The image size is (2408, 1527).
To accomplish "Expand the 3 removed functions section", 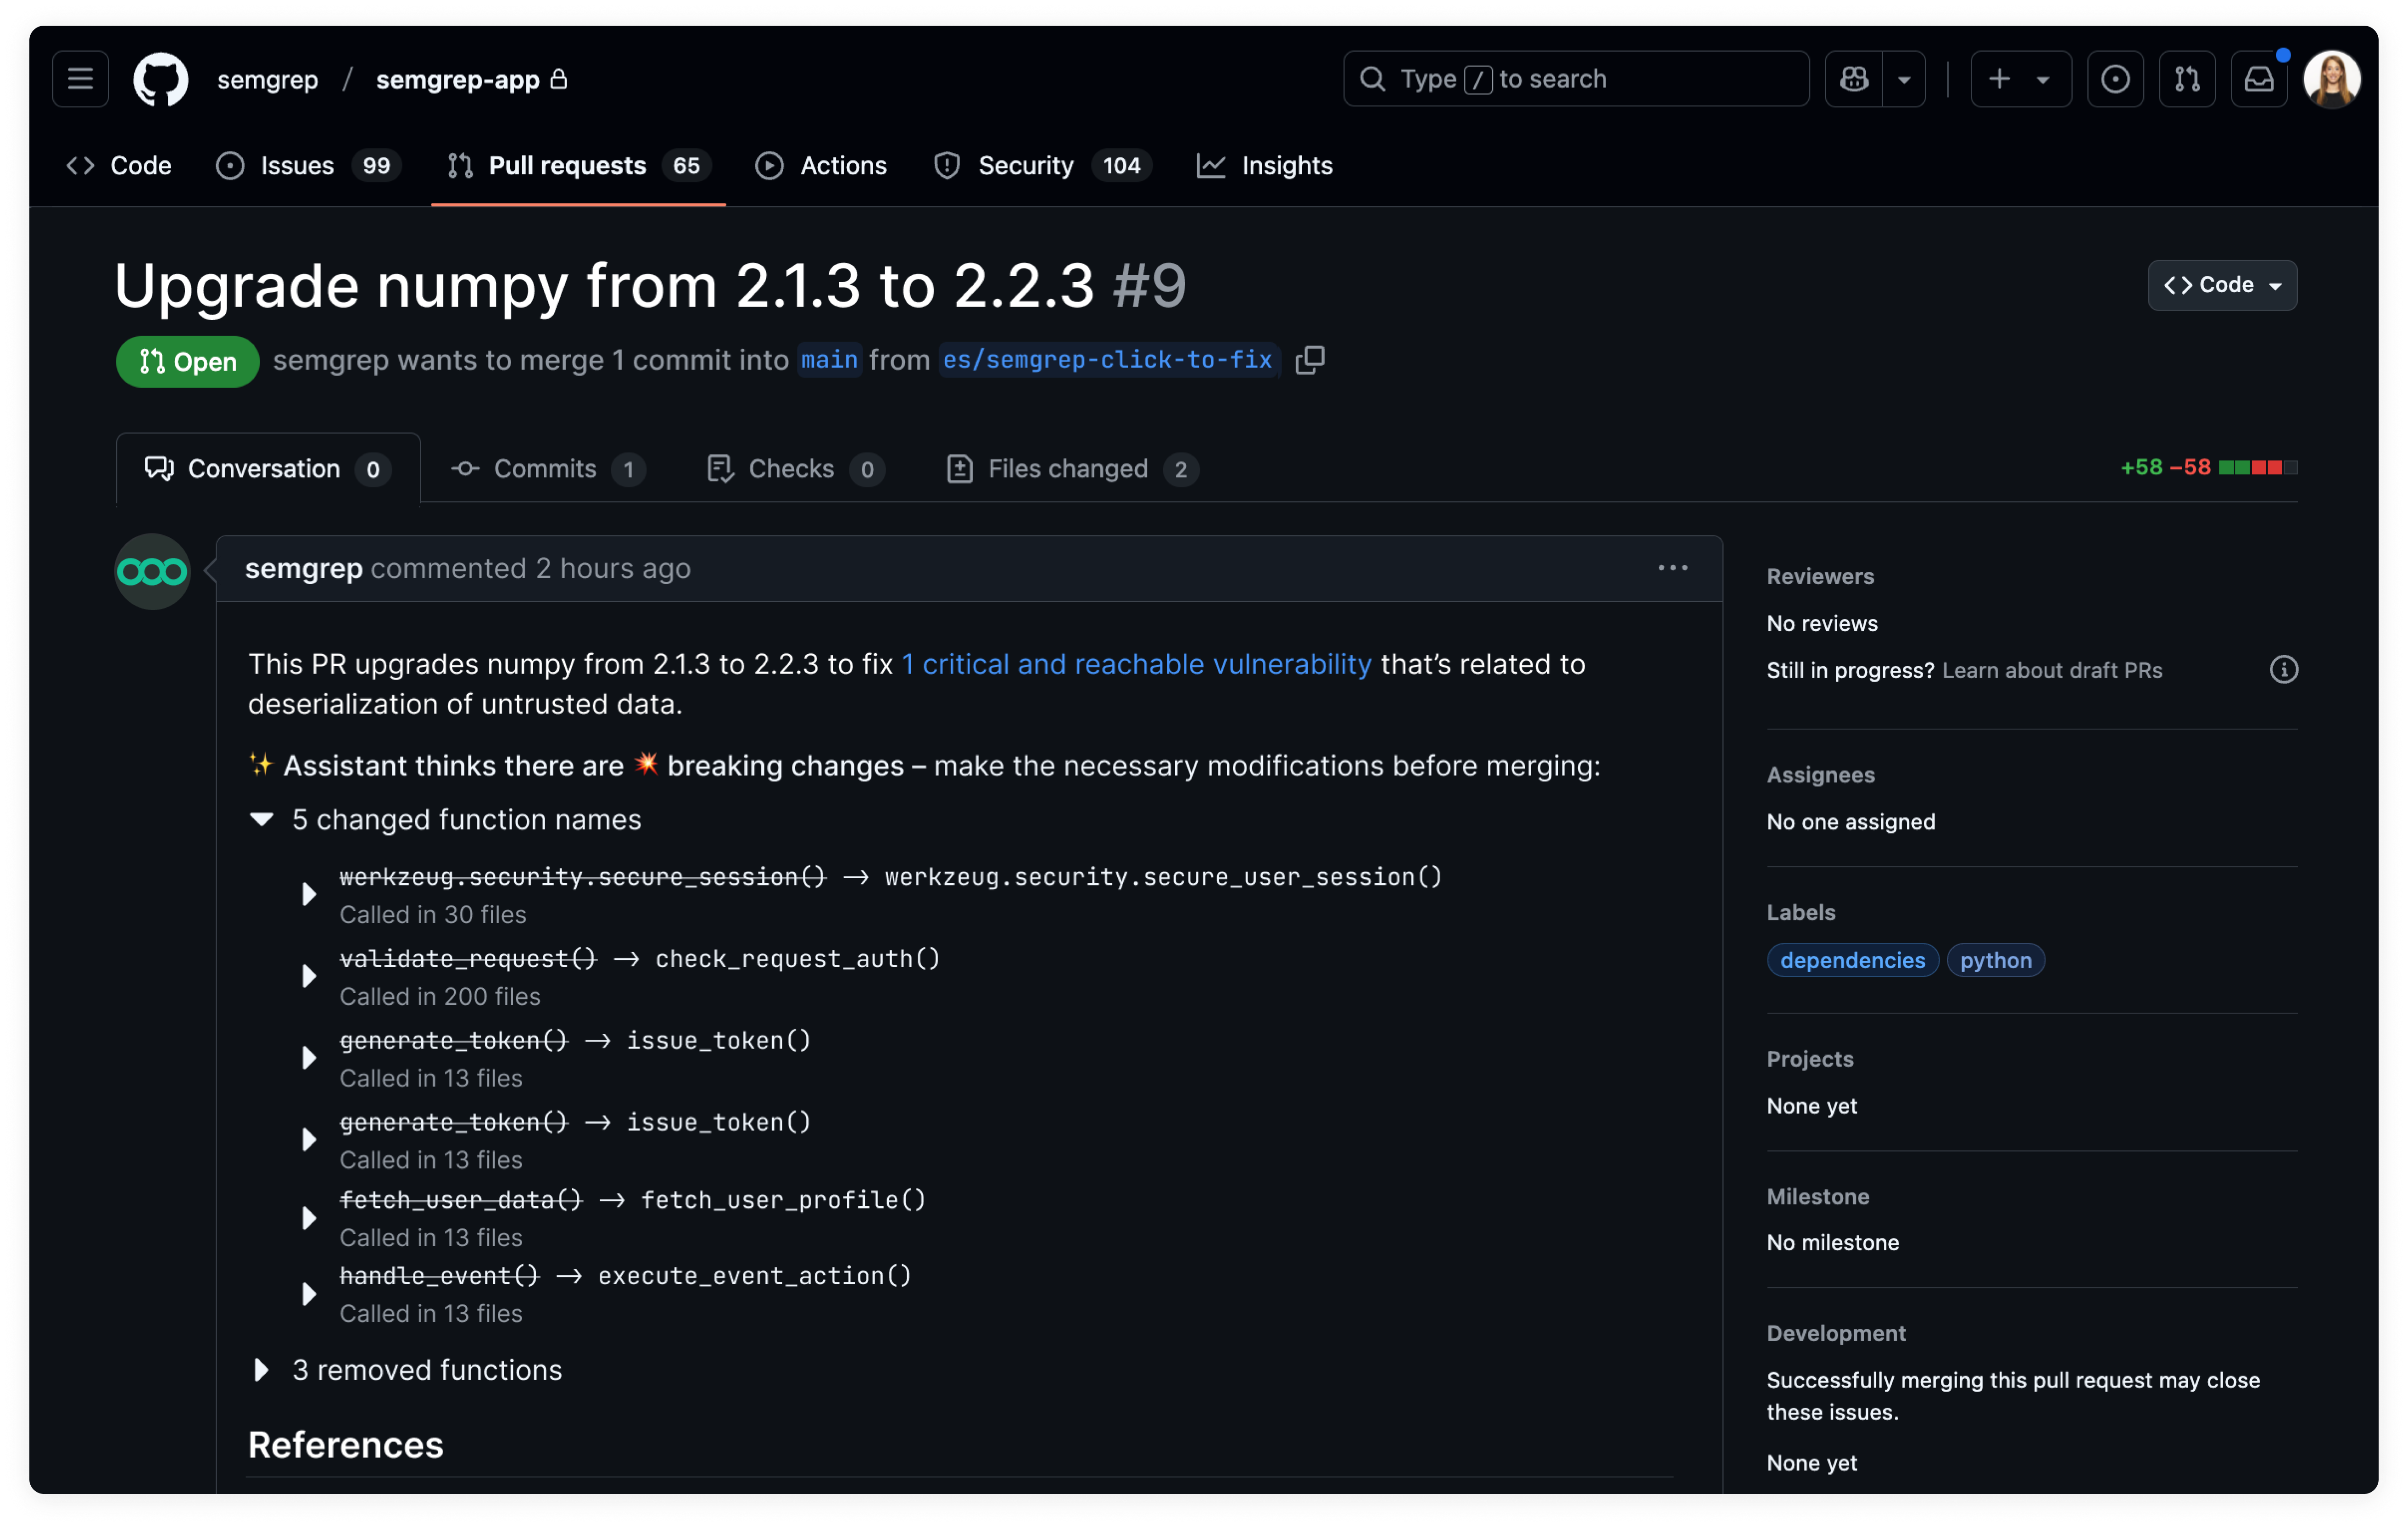I will 262,1370.
